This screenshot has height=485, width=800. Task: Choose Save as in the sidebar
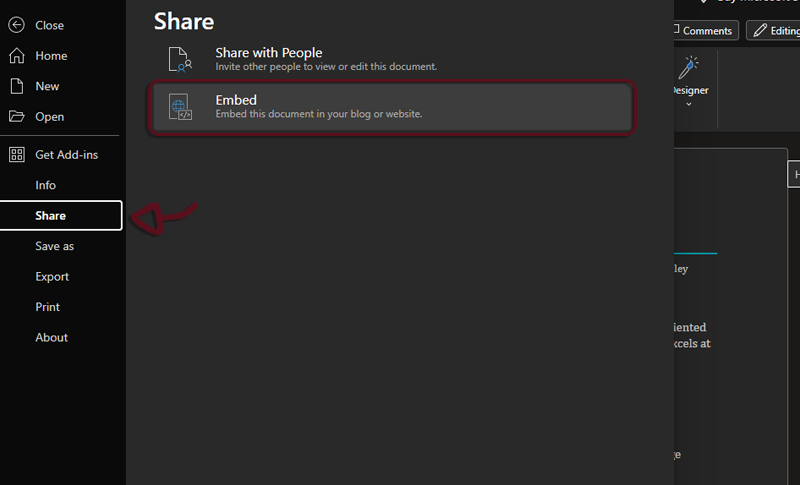[x=55, y=246]
